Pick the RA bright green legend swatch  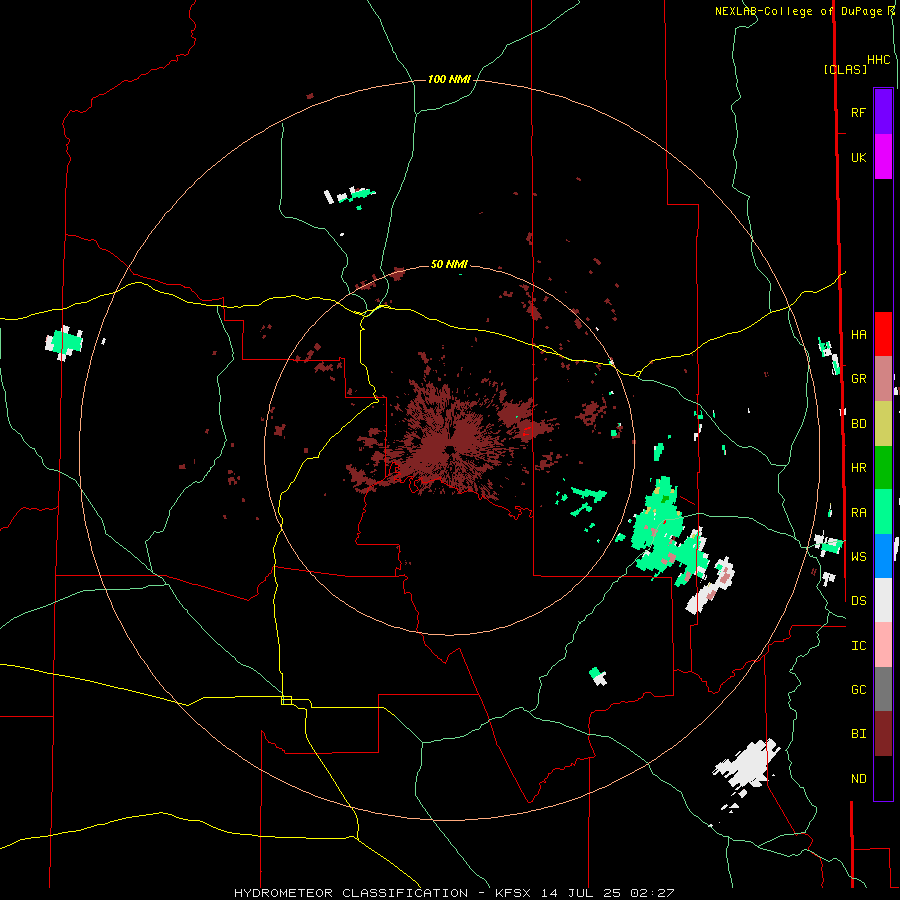point(883,512)
